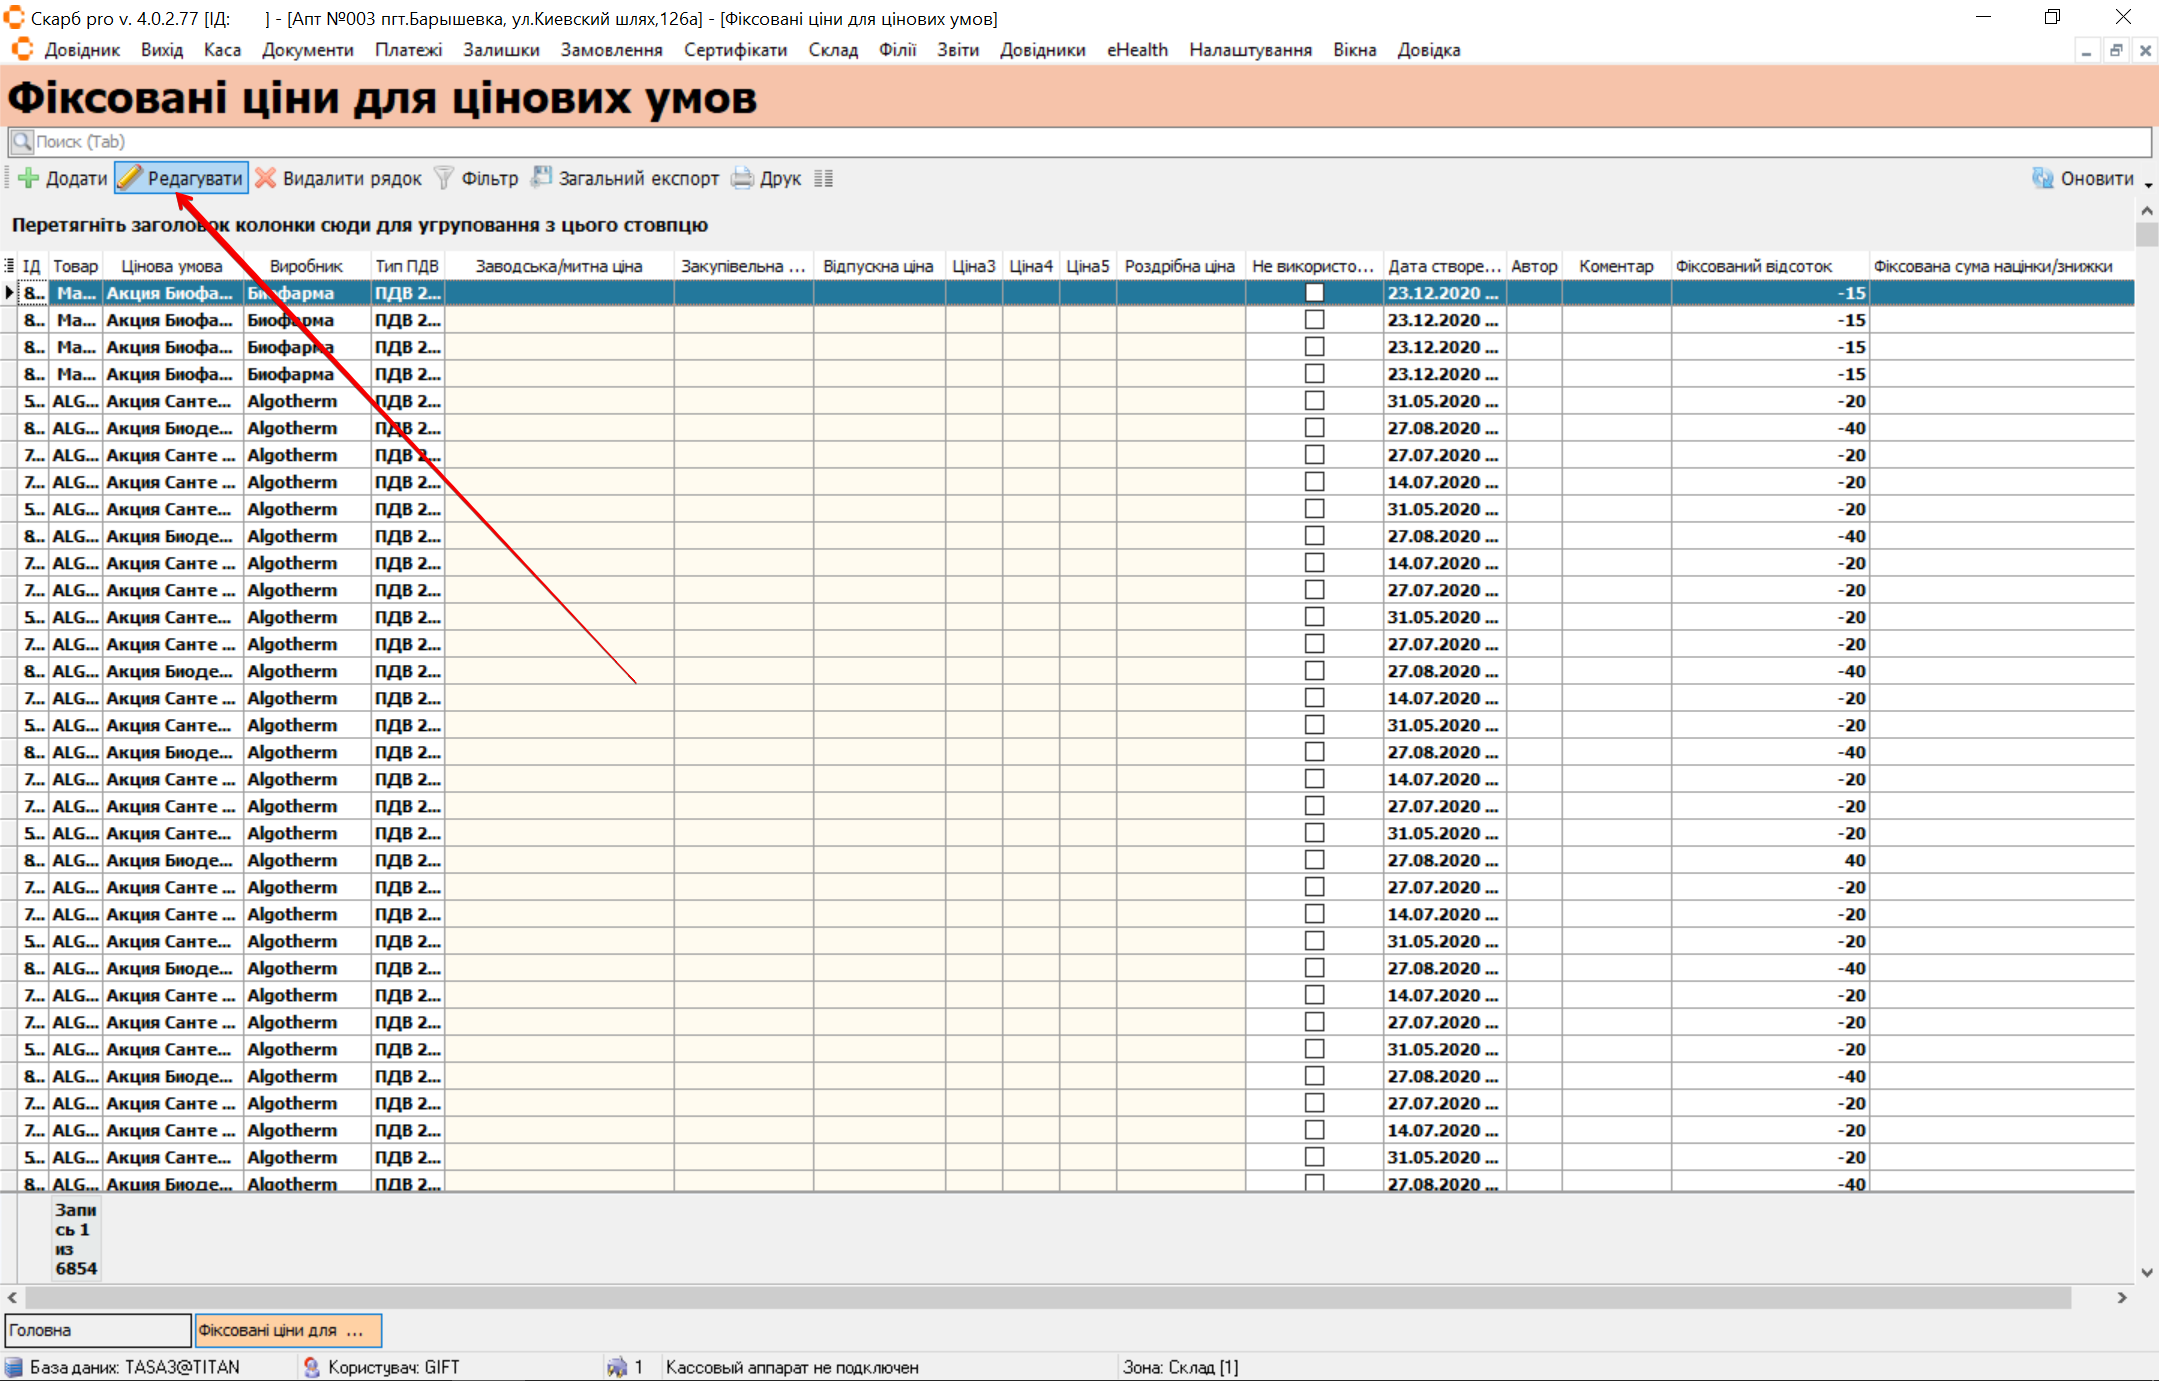2159x1381 pixels.
Task: Open the Фільтр funnel tool
Action: coord(444,178)
